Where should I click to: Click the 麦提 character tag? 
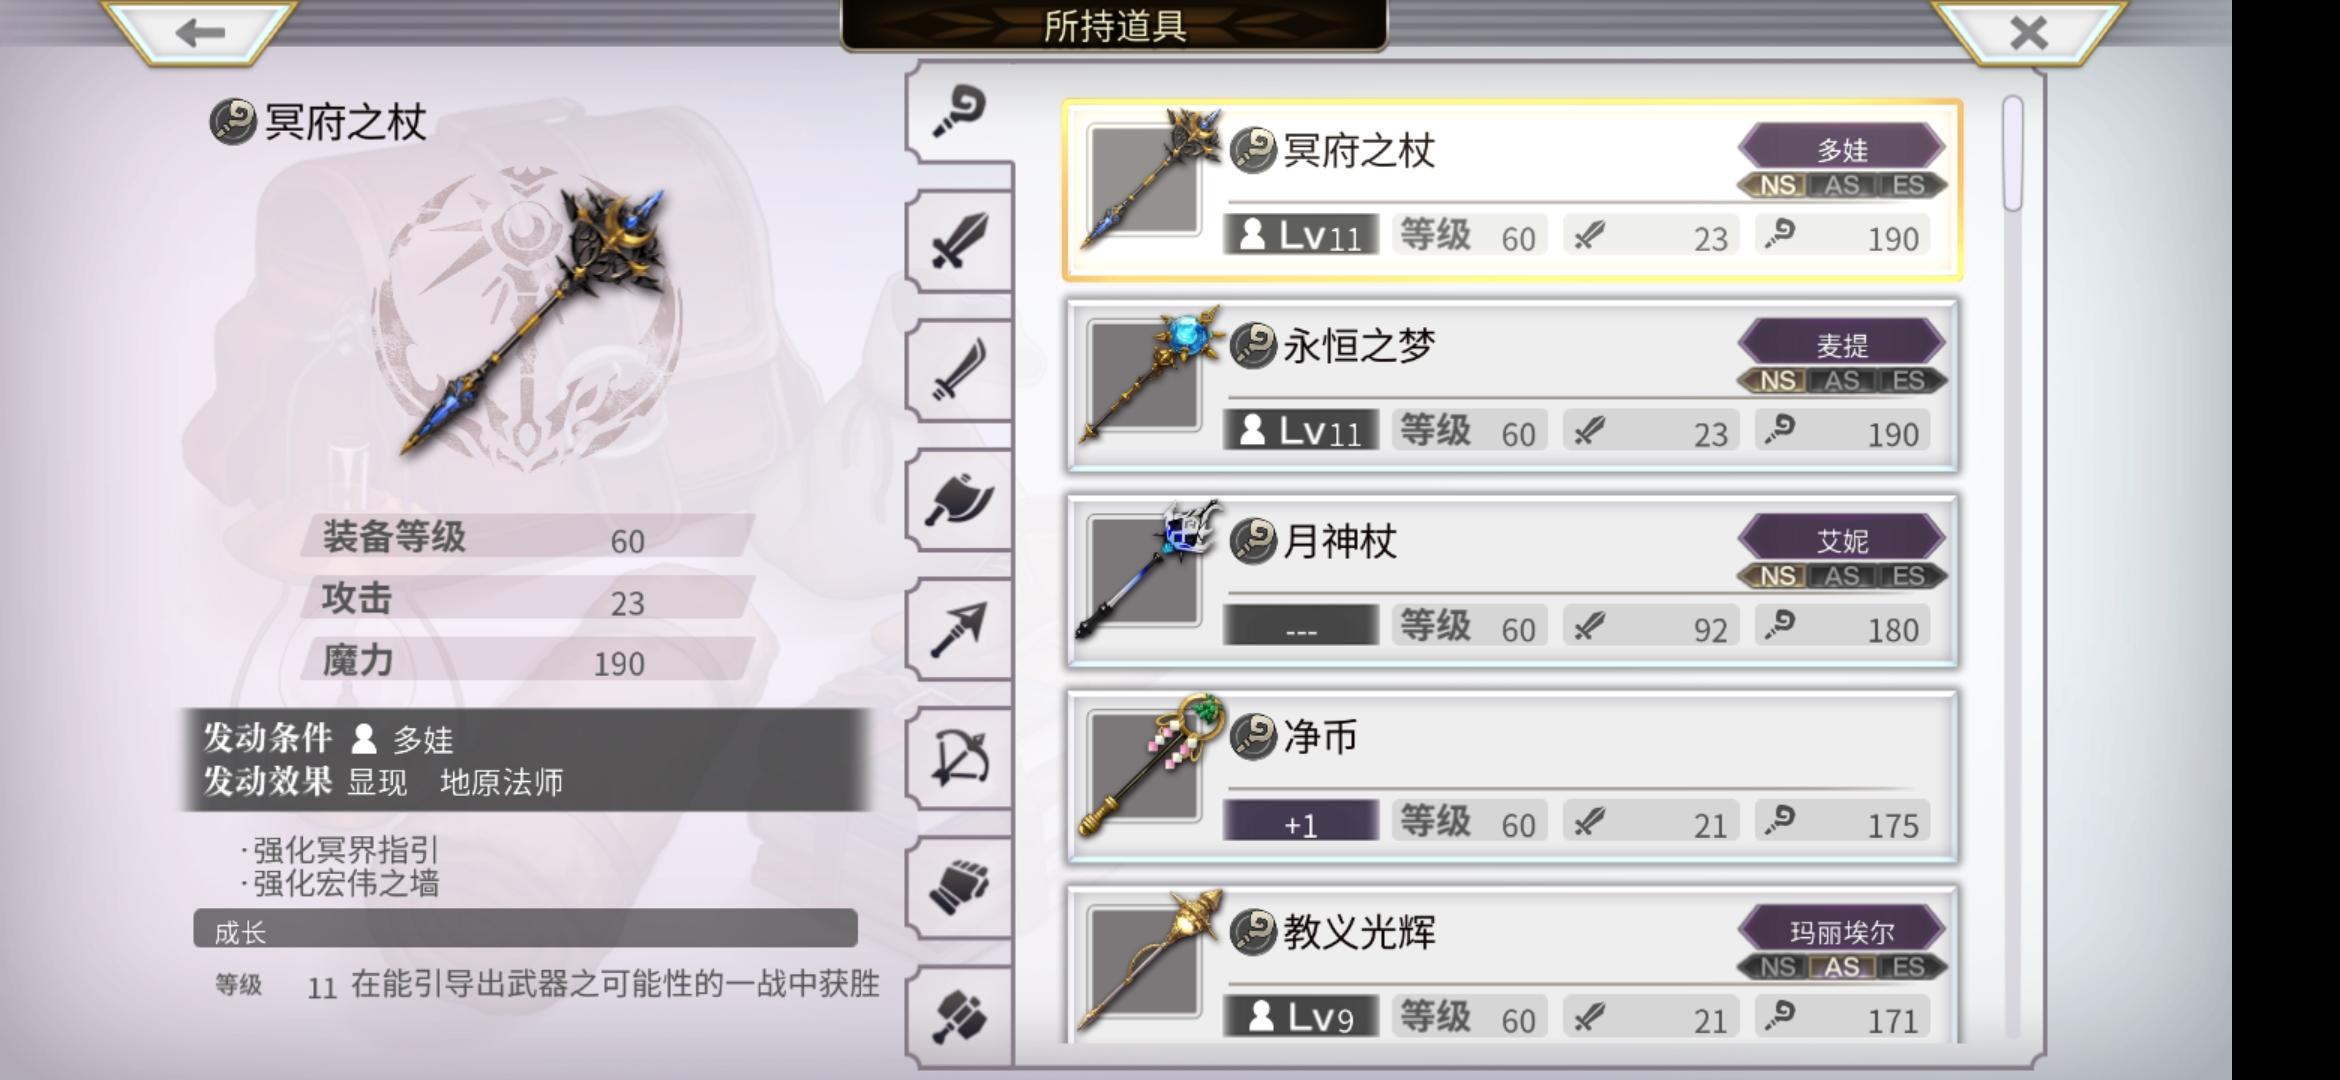(1842, 345)
